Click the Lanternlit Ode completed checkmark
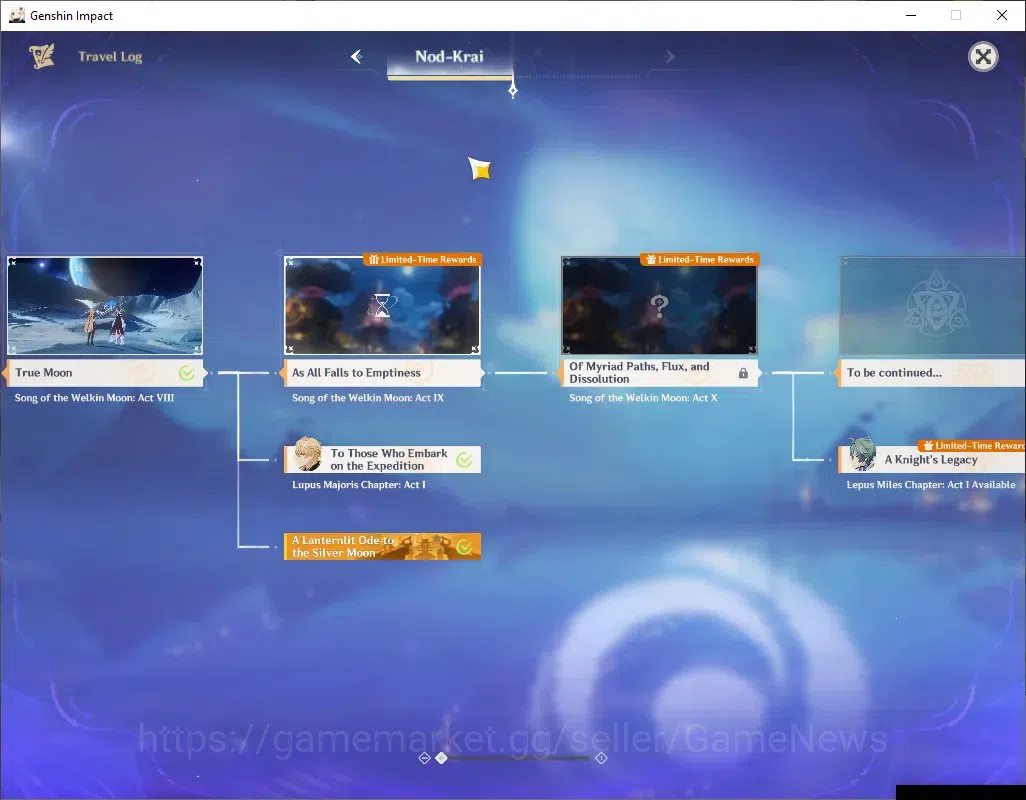This screenshot has width=1026, height=800. [x=464, y=547]
